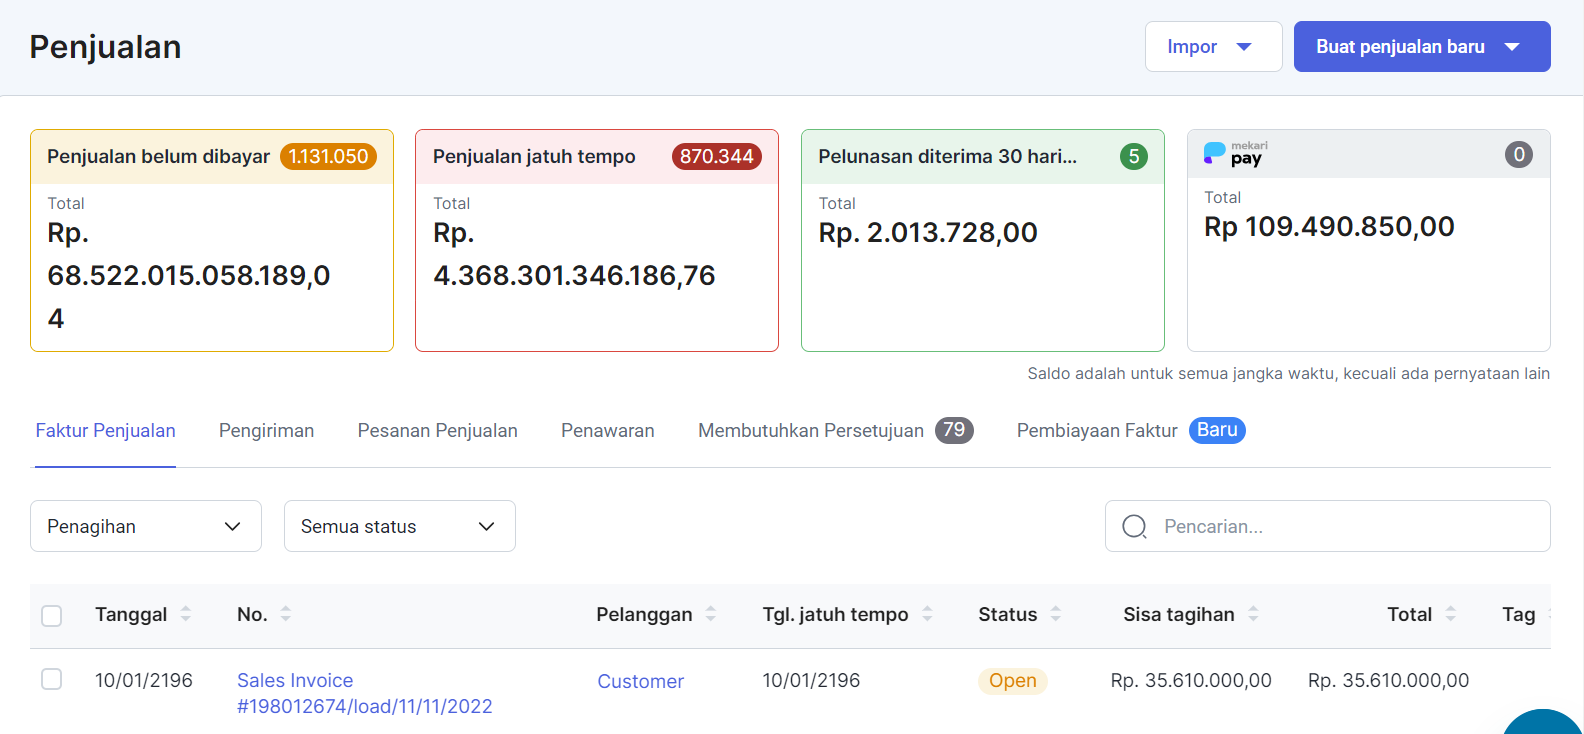This screenshot has height=734, width=1584.
Task: Click the Rp. 4.368.301.346.186,76 amount
Action: (x=574, y=254)
